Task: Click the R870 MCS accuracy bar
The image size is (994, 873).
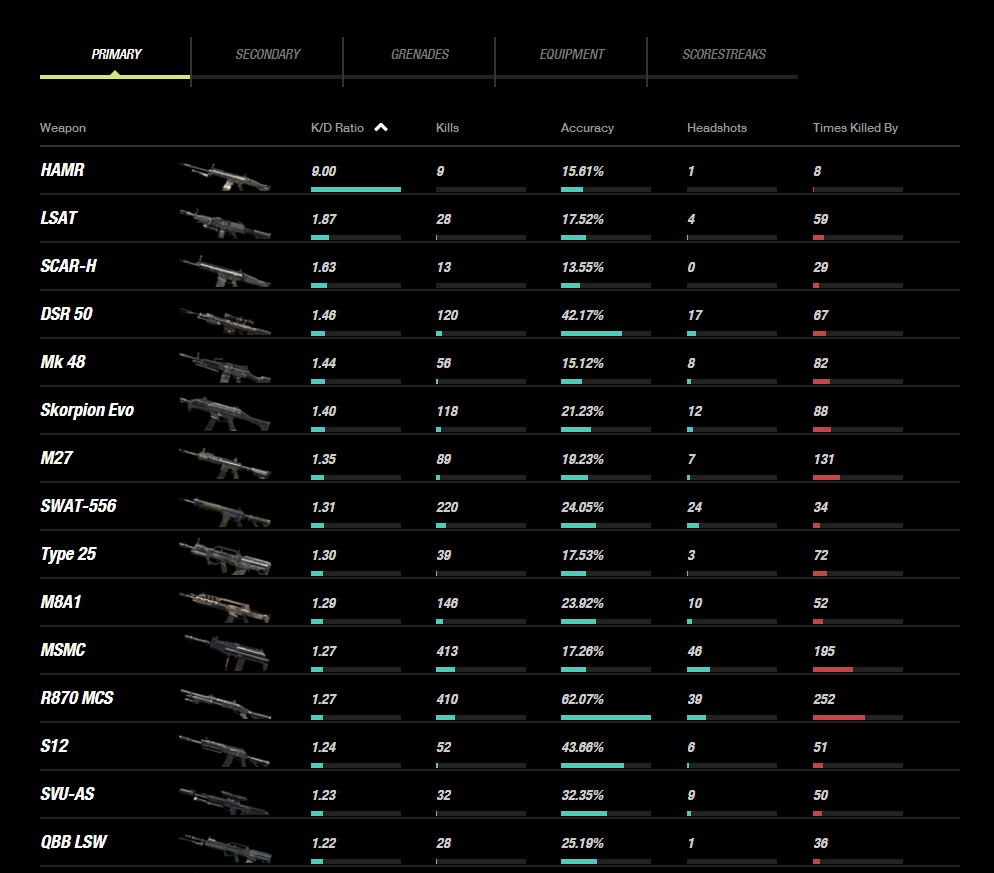Action: (605, 717)
